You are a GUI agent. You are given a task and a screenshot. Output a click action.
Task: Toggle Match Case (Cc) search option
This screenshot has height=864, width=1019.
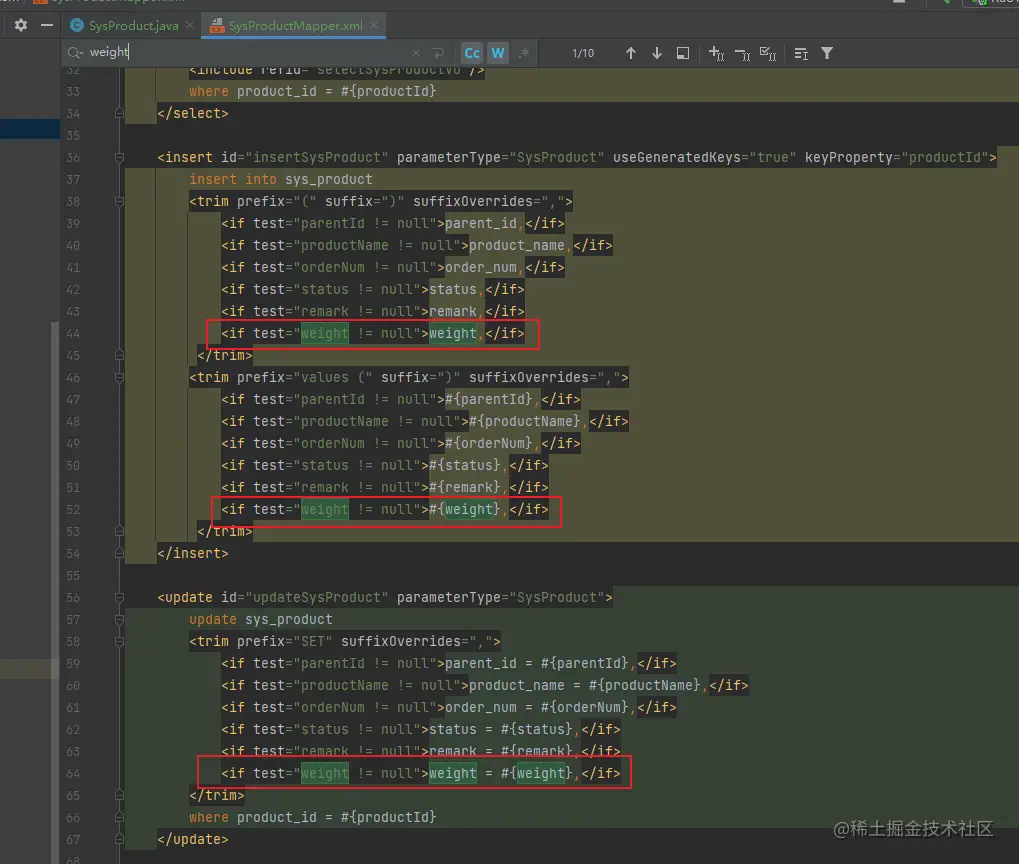click(x=471, y=53)
